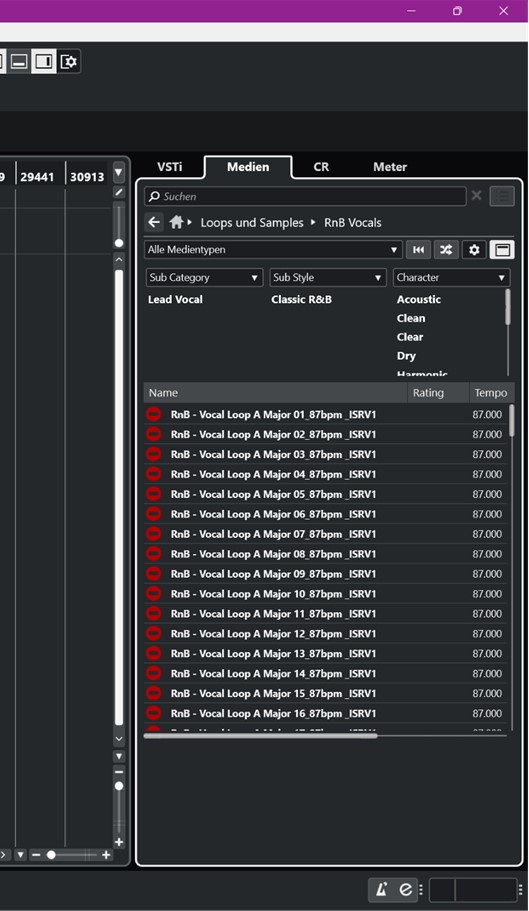The width and height of the screenshot is (529, 911).
Task: Select Vocal Loop A Major 05_87bpm file
Action: 325,494
